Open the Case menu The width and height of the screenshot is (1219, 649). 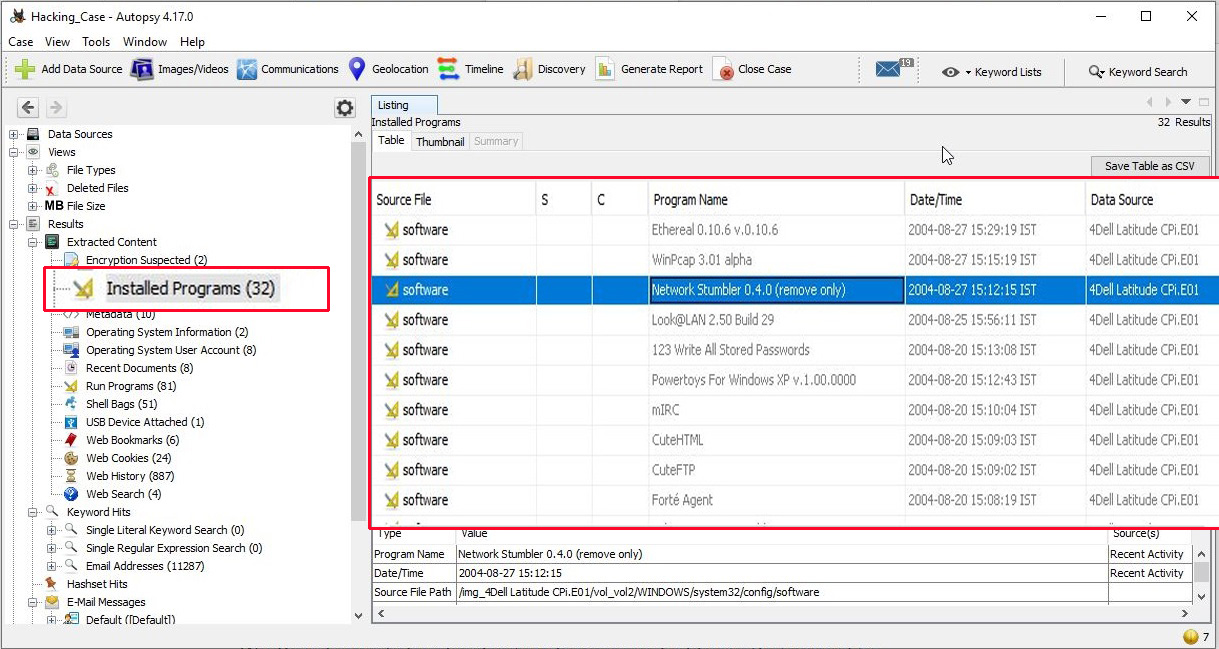pyautogui.click(x=21, y=42)
